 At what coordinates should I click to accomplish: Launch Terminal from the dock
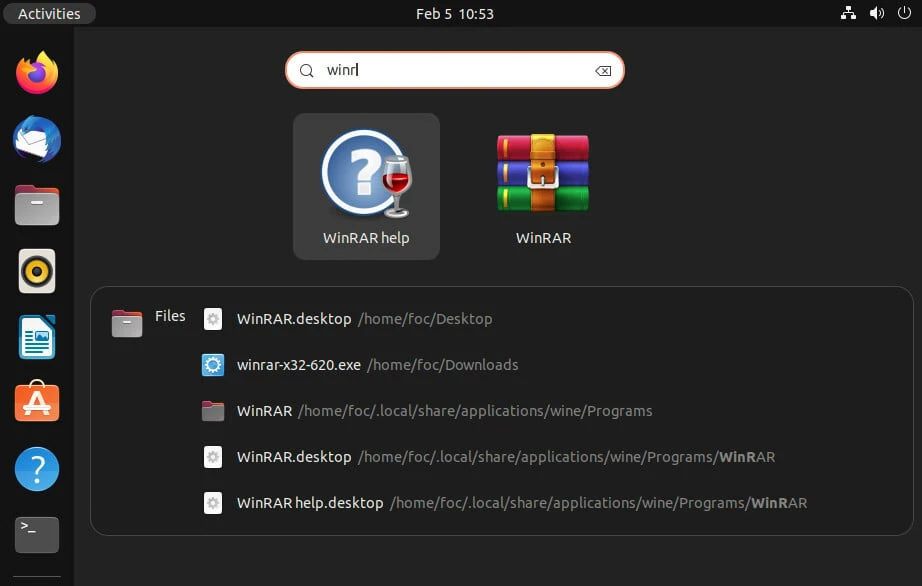37,535
